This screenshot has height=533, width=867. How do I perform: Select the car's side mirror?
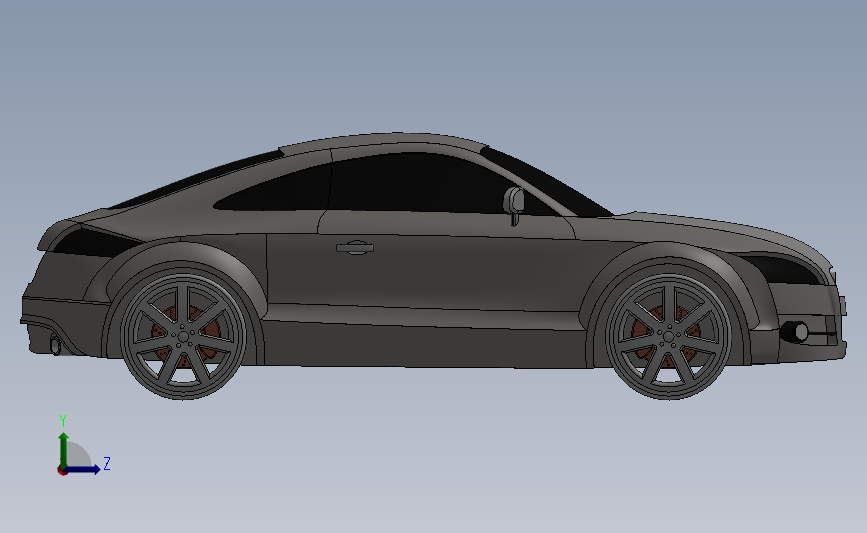(x=514, y=206)
